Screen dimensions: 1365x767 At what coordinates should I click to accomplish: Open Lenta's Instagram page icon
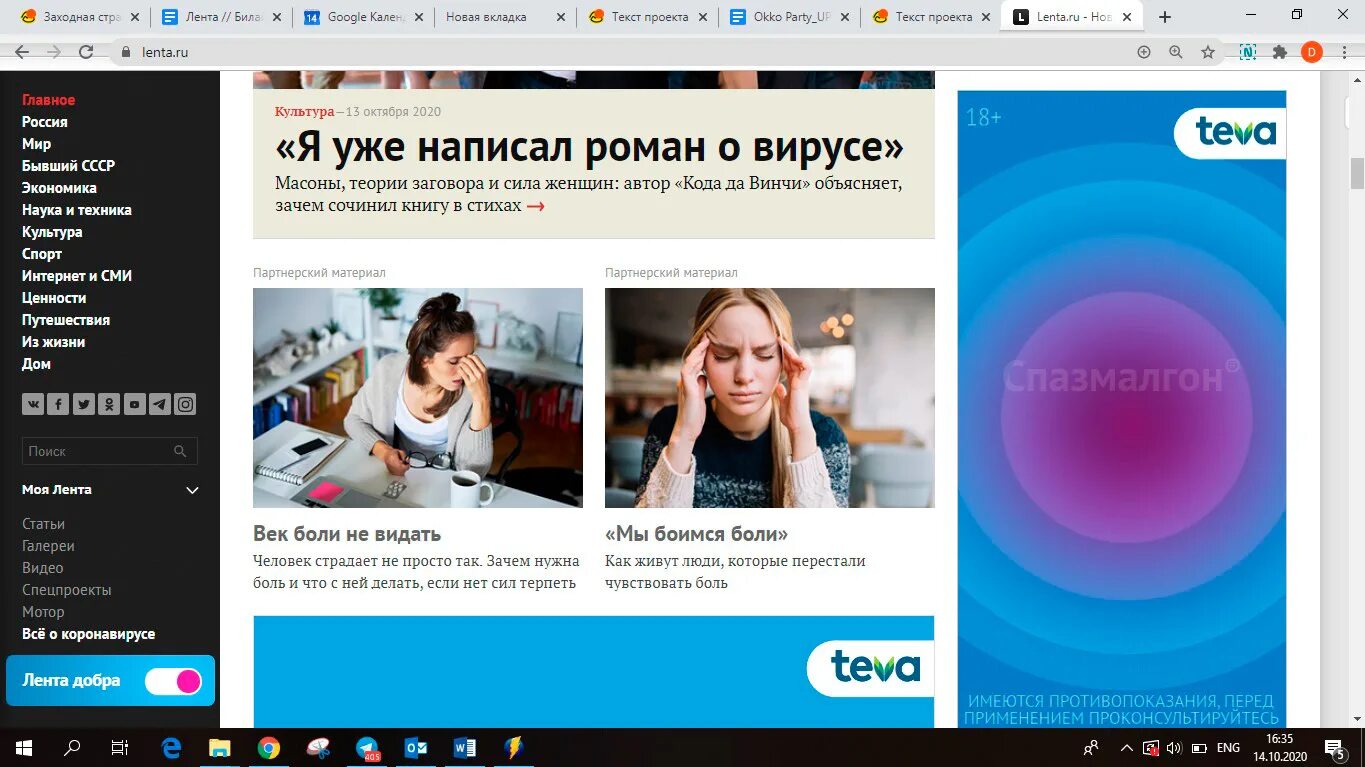pos(185,404)
